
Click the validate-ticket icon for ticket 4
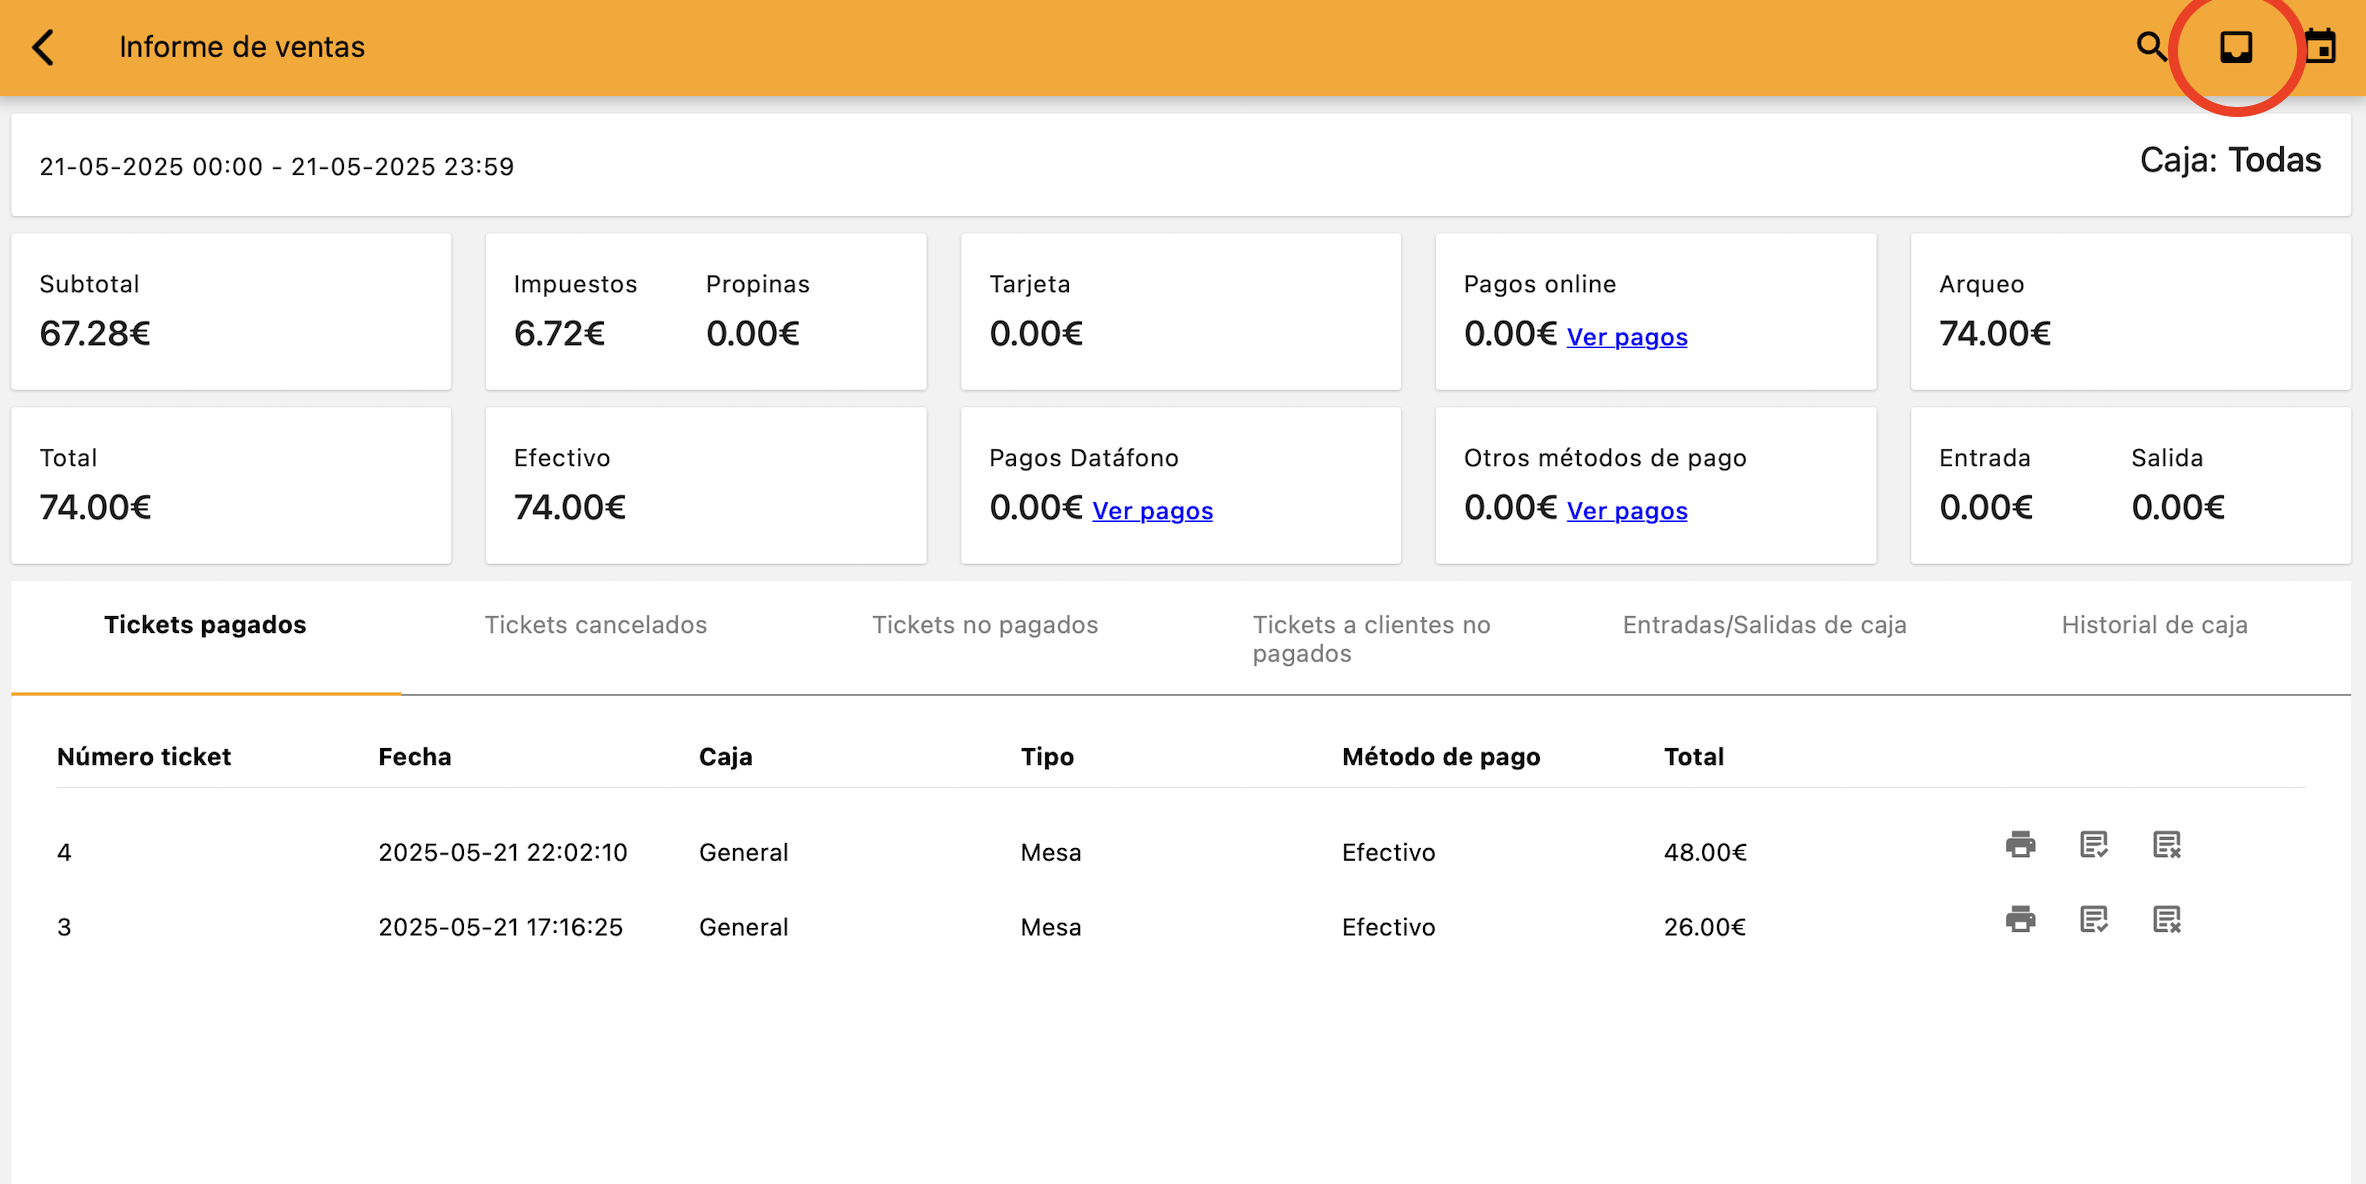click(2093, 845)
